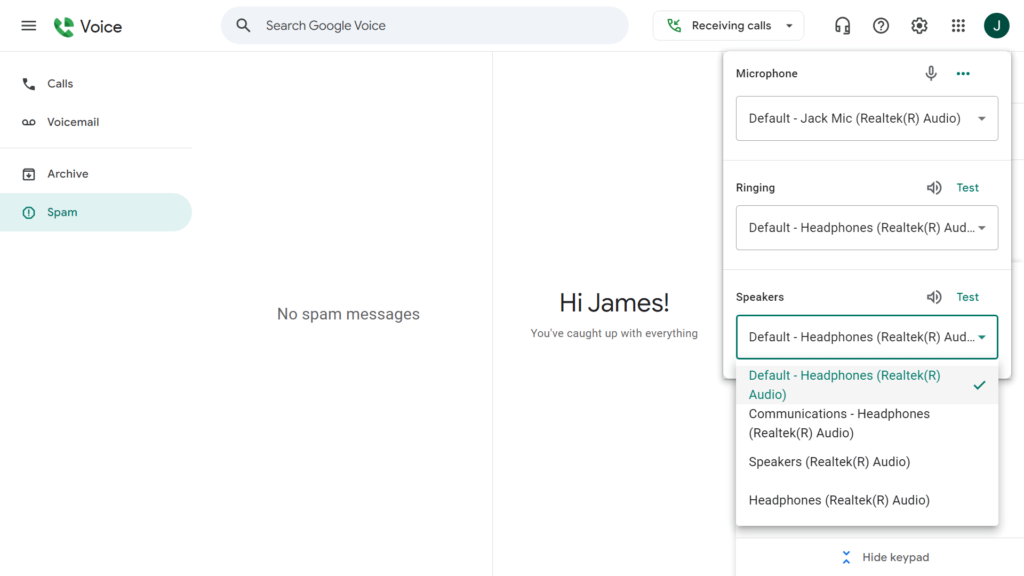Open the Microphone device dropdown
Screen dimensions: 1024x576
coord(866,118)
